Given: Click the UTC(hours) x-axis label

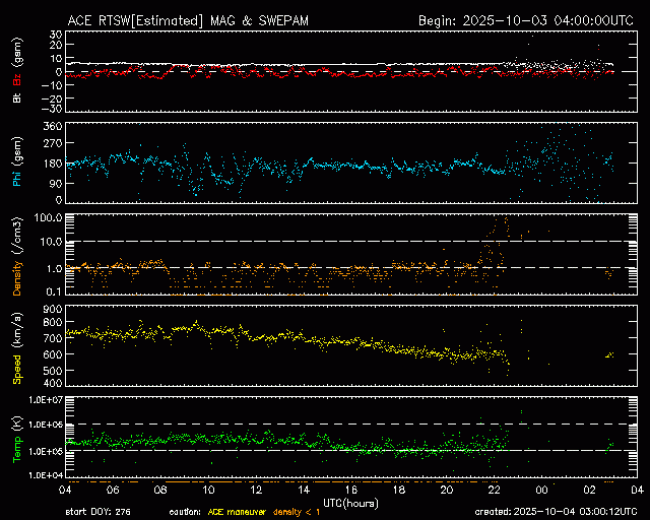Looking at the screenshot, I should pos(350,501).
